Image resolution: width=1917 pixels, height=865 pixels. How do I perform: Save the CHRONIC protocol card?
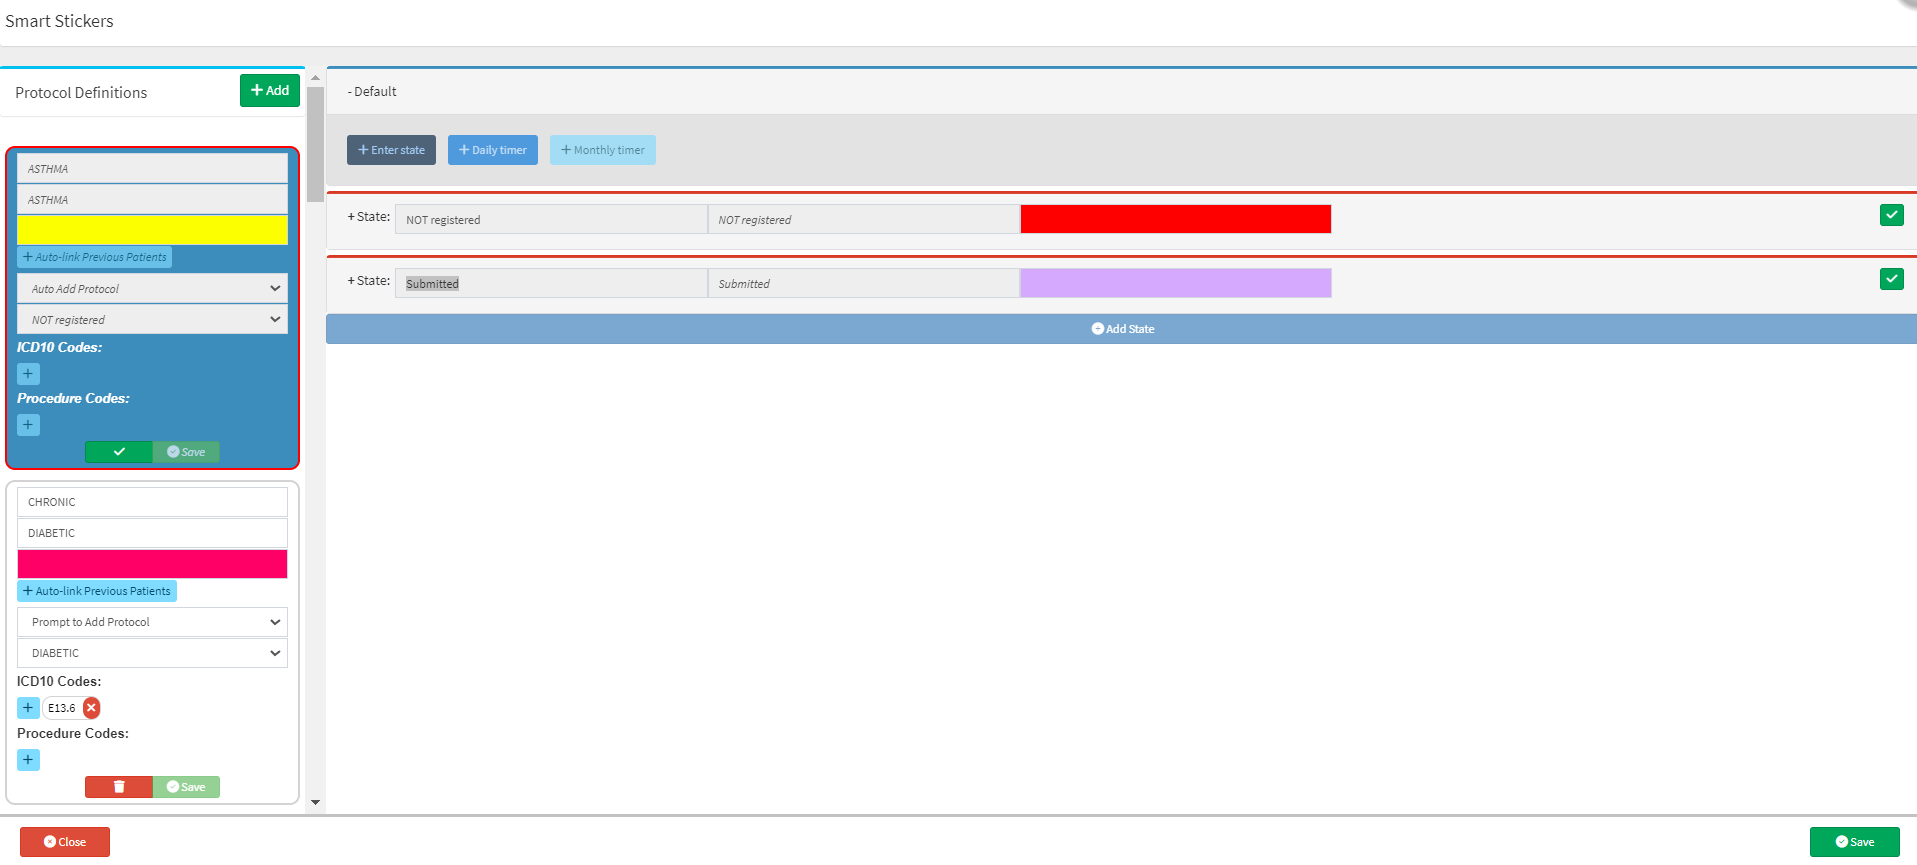pyautogui.click(x=186, y=787)
